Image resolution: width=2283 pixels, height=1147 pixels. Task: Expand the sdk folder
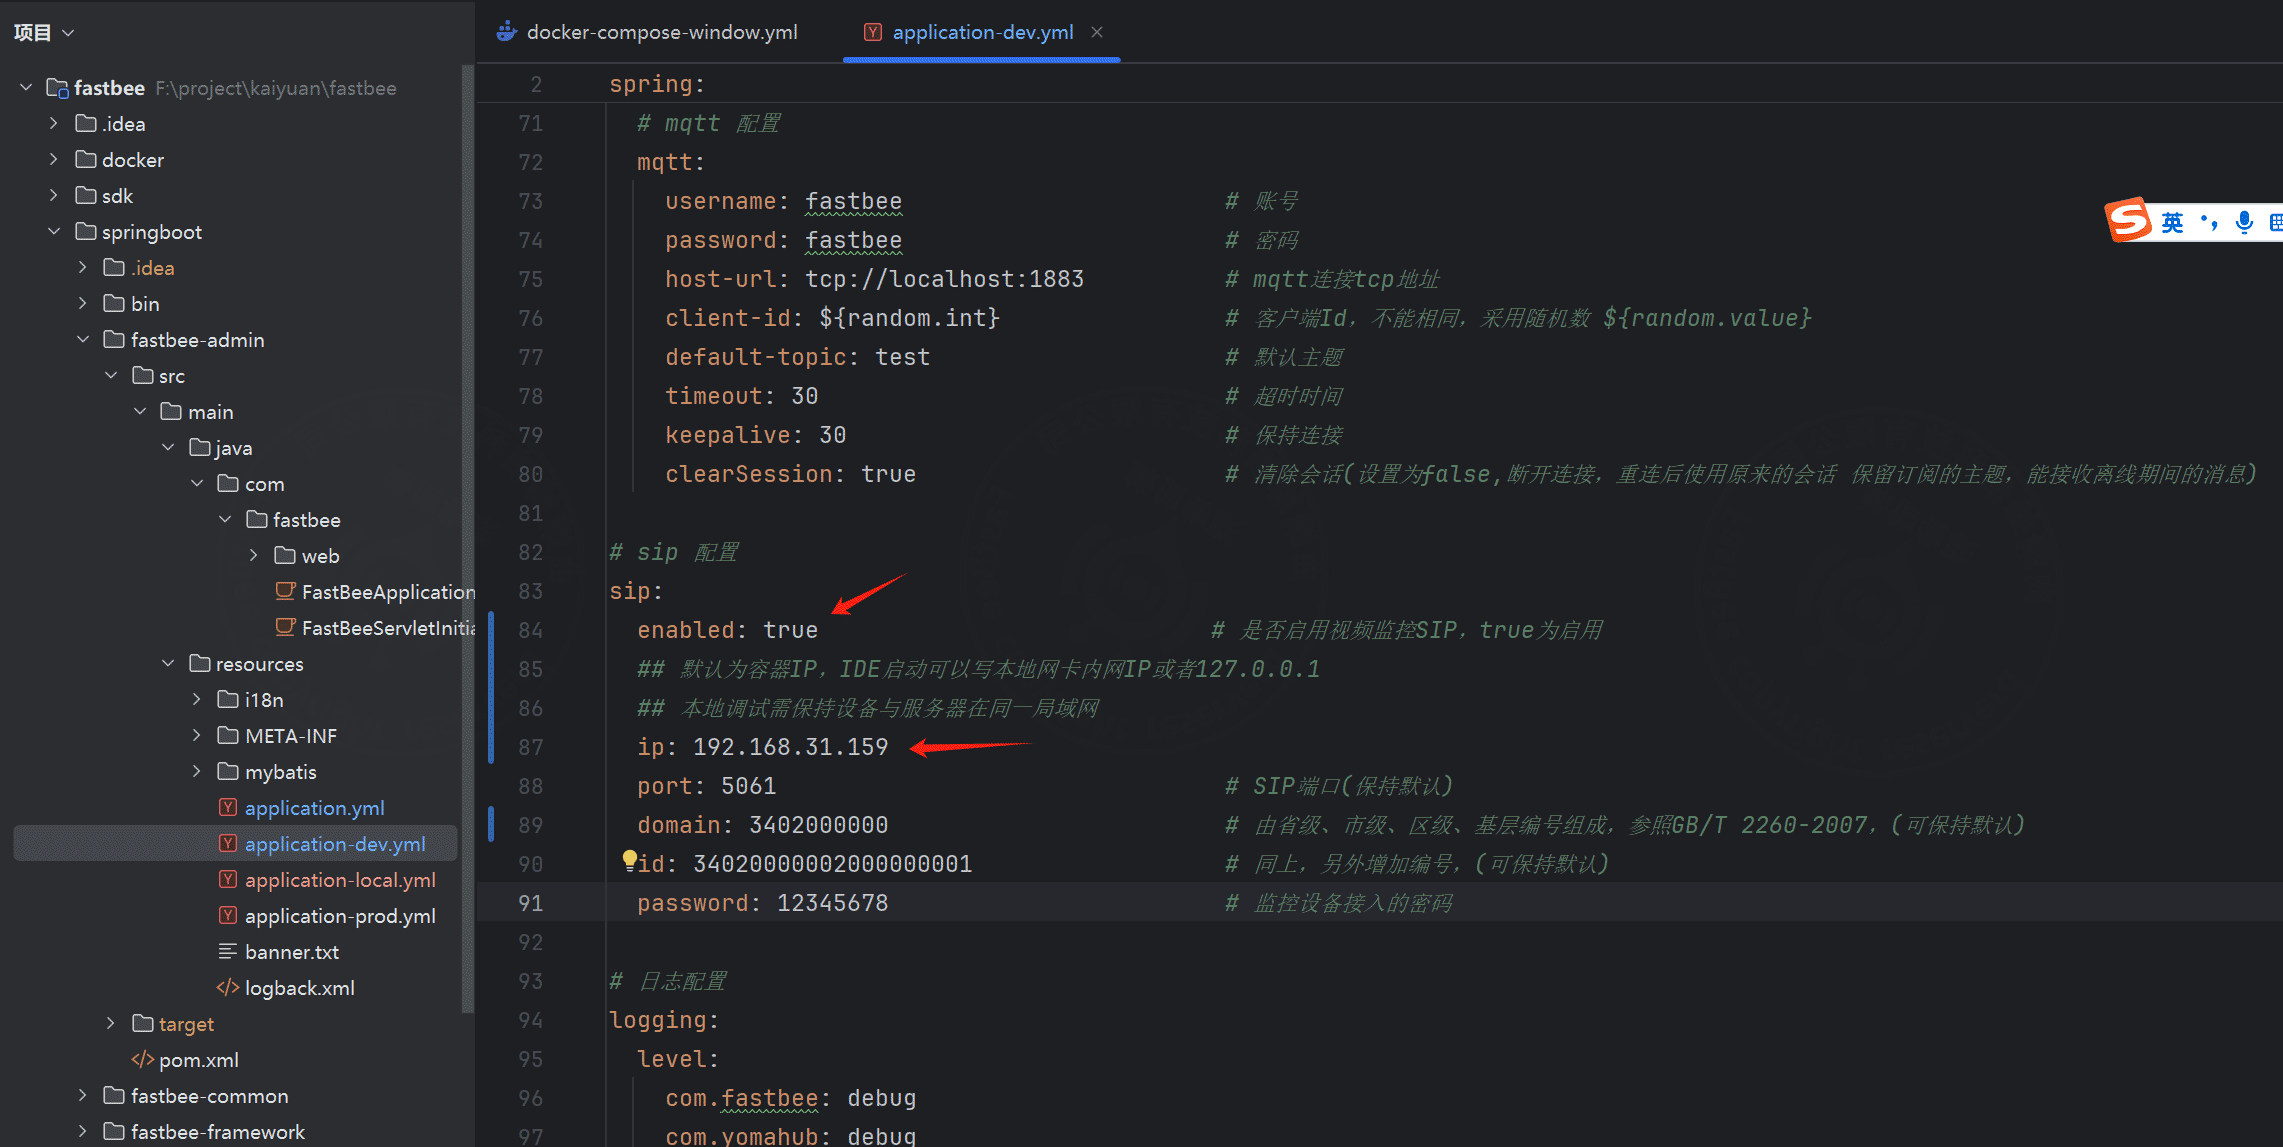(54, 196)
